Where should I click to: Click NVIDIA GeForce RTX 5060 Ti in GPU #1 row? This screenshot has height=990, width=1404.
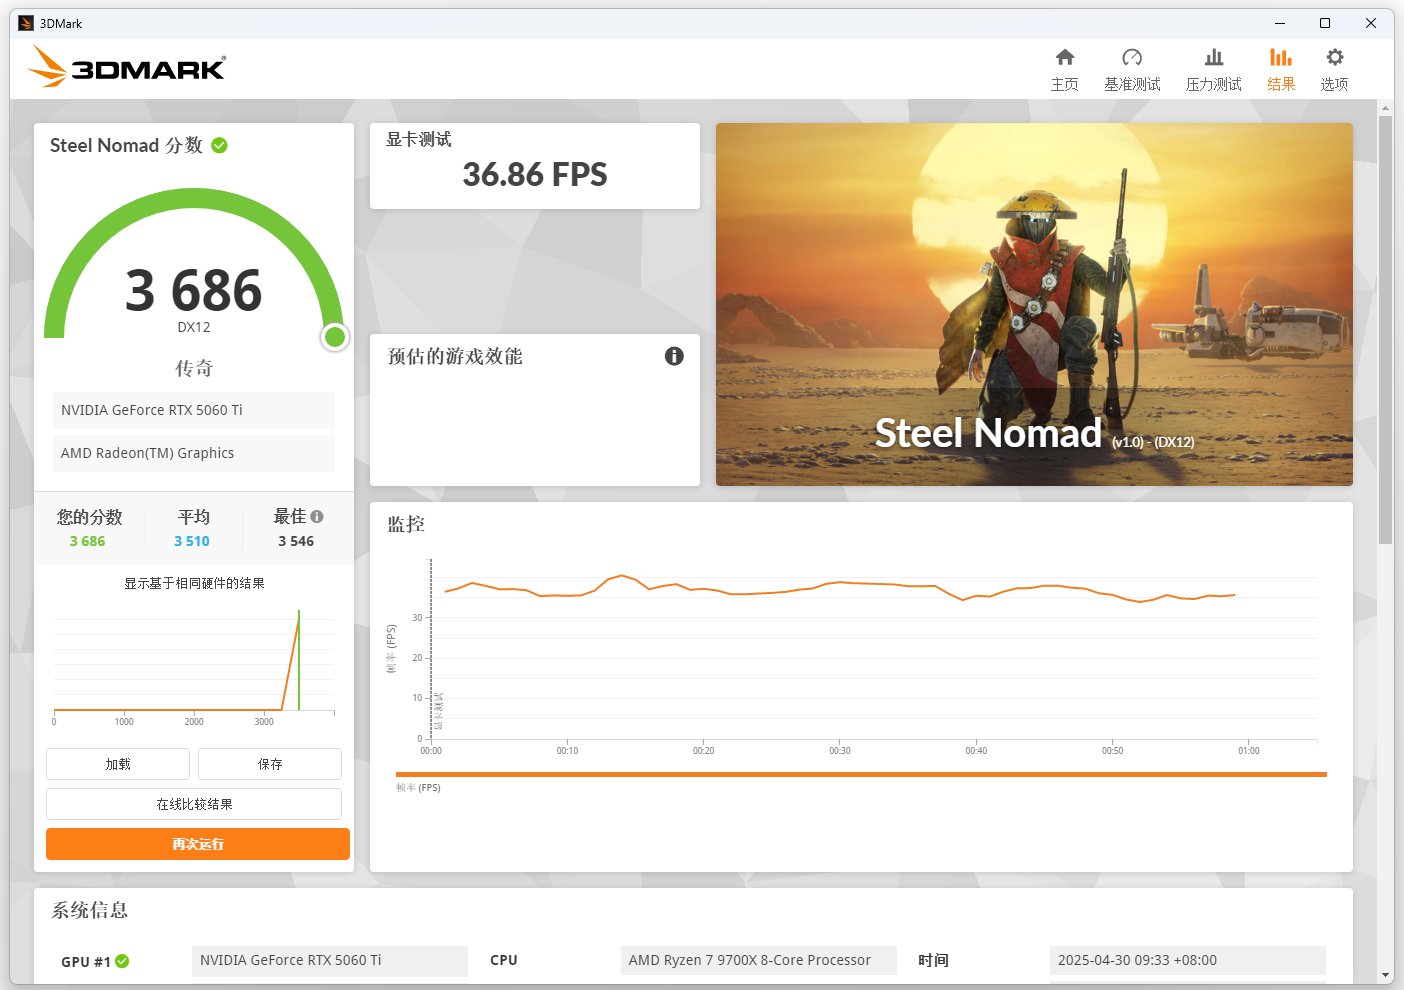pyautogui.click(x=330, y=960)
